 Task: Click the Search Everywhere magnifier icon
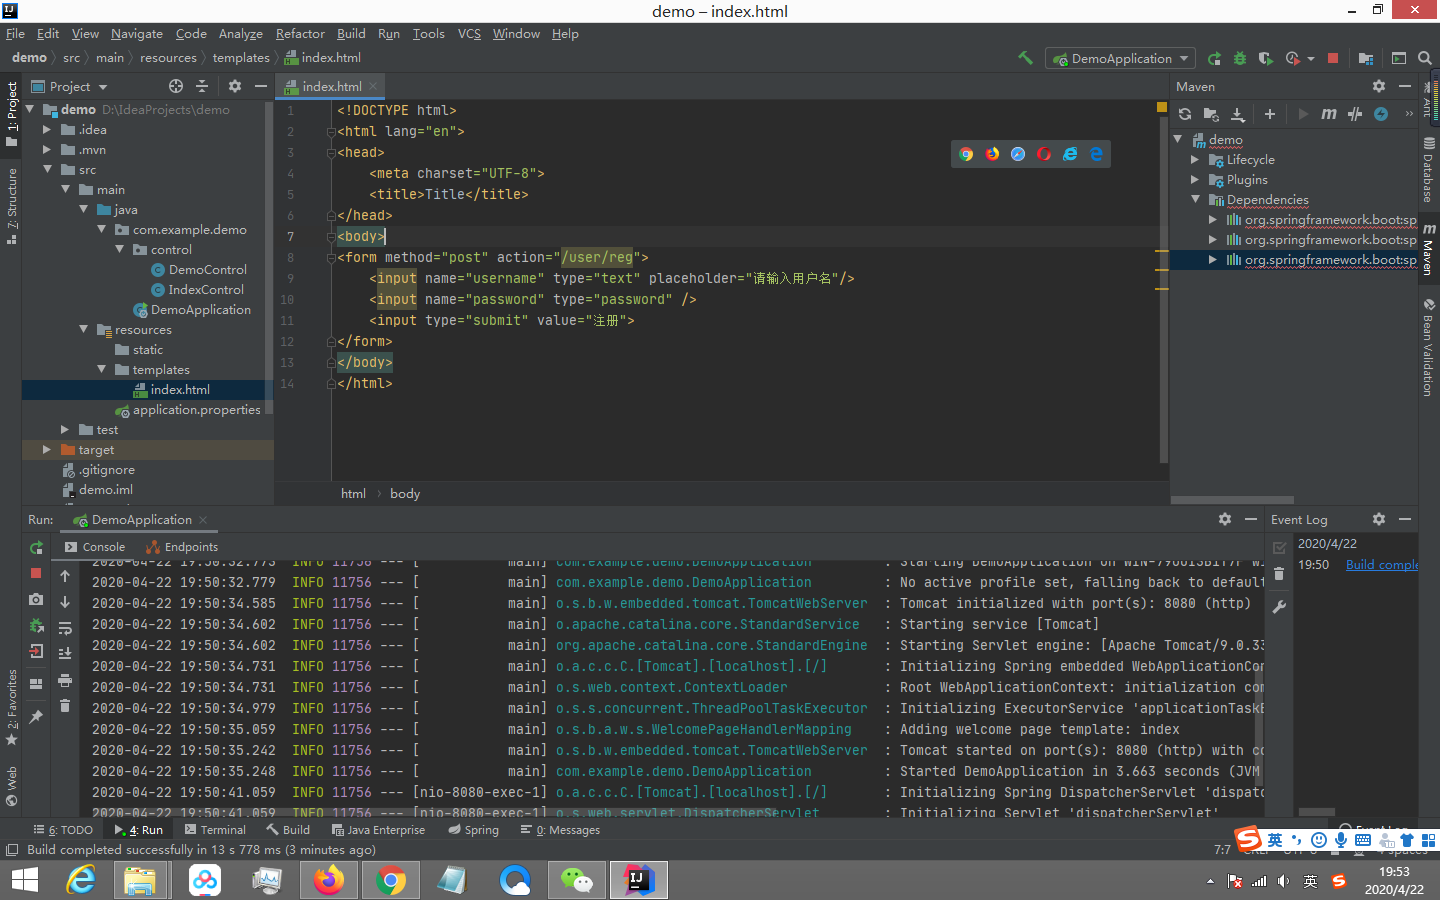pyautogui.click(x=1425, y=58)
